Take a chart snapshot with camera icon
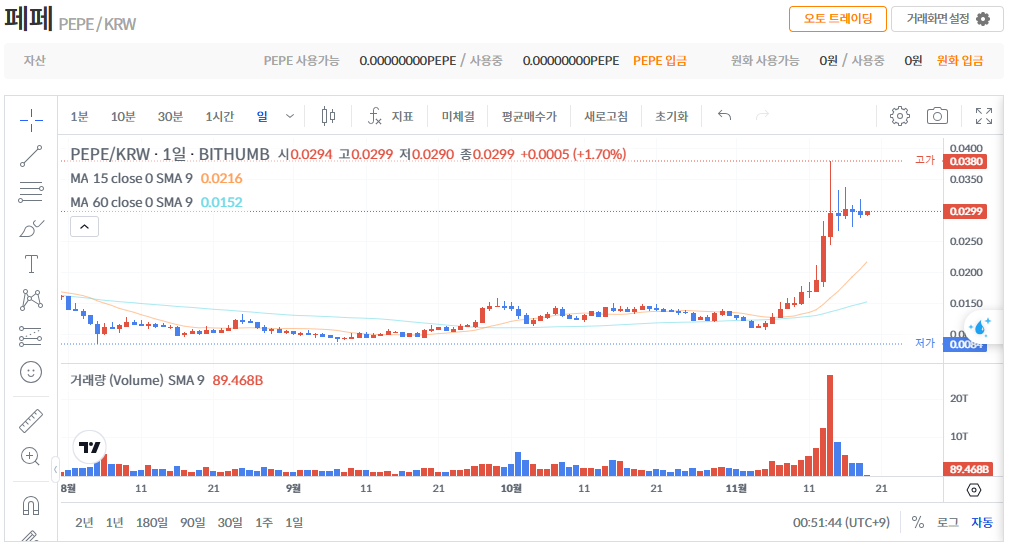 937,116
